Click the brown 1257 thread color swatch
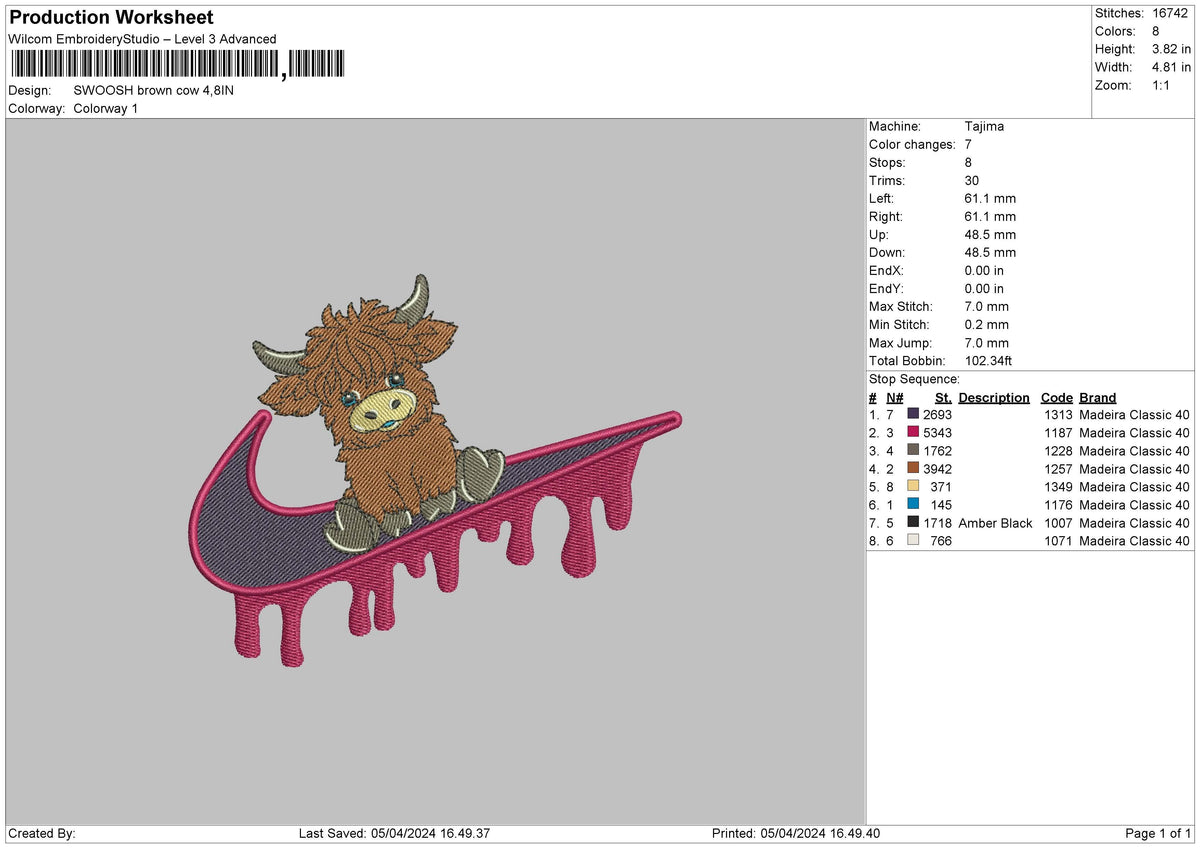The height and width of the screenshot is (848, 1200). (913, 469)
